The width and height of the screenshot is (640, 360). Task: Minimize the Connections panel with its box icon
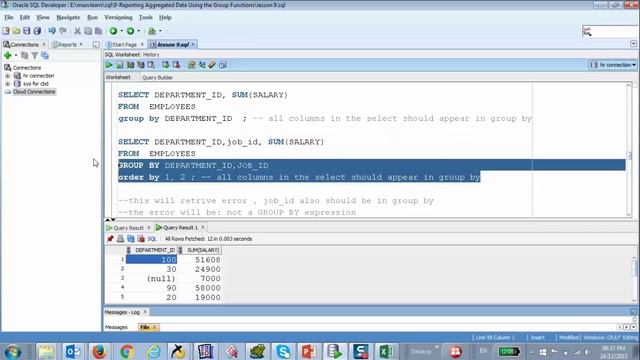tap(96, 45)
